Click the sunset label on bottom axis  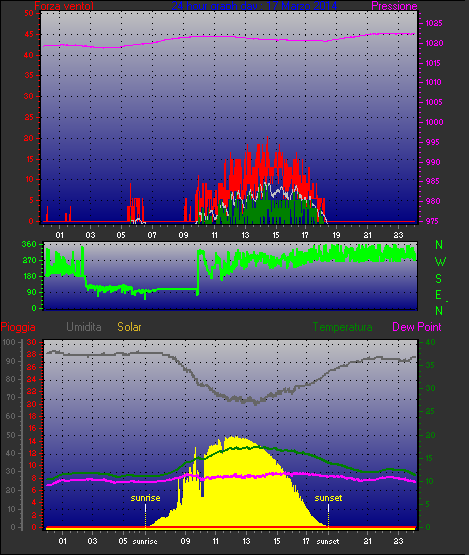pos(328,542)
